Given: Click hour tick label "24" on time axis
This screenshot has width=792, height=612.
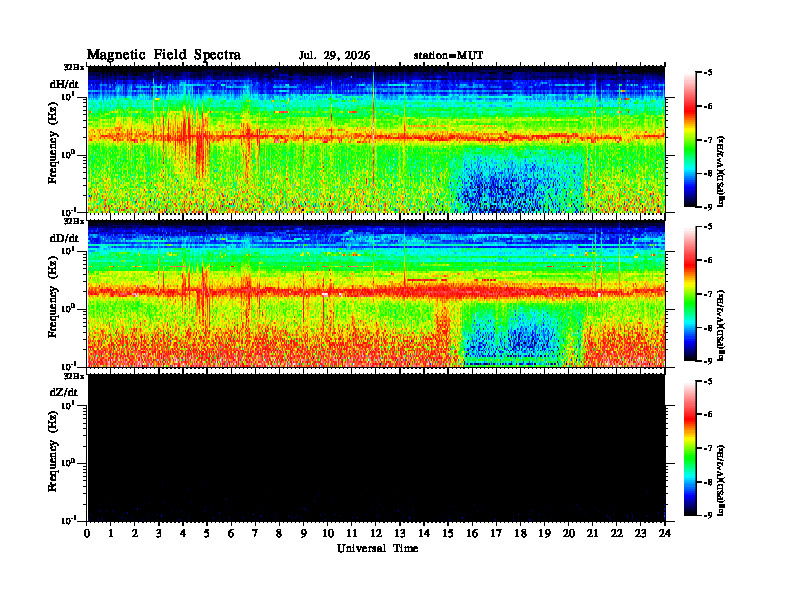Looking at the screenshot, I should (665, 534).
